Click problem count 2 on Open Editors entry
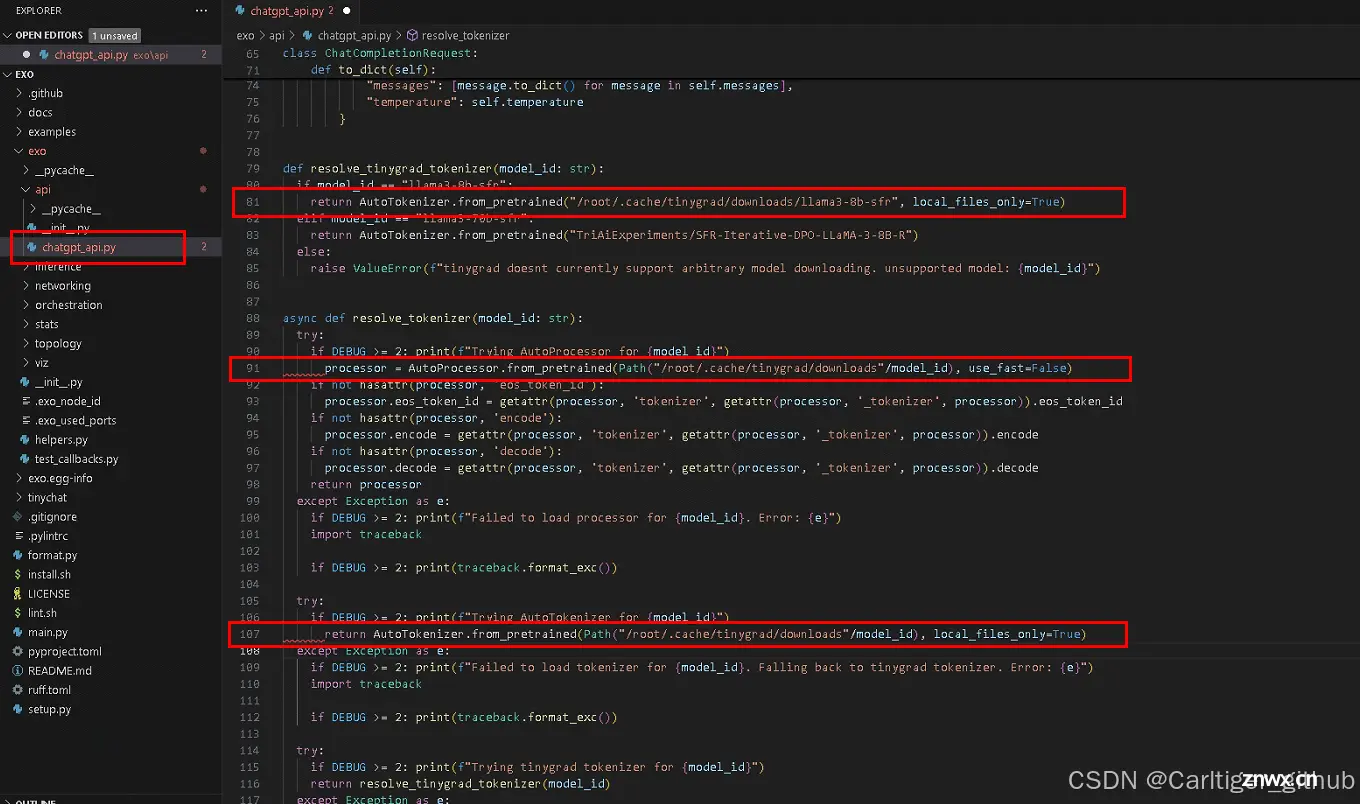 pos(204,55)
